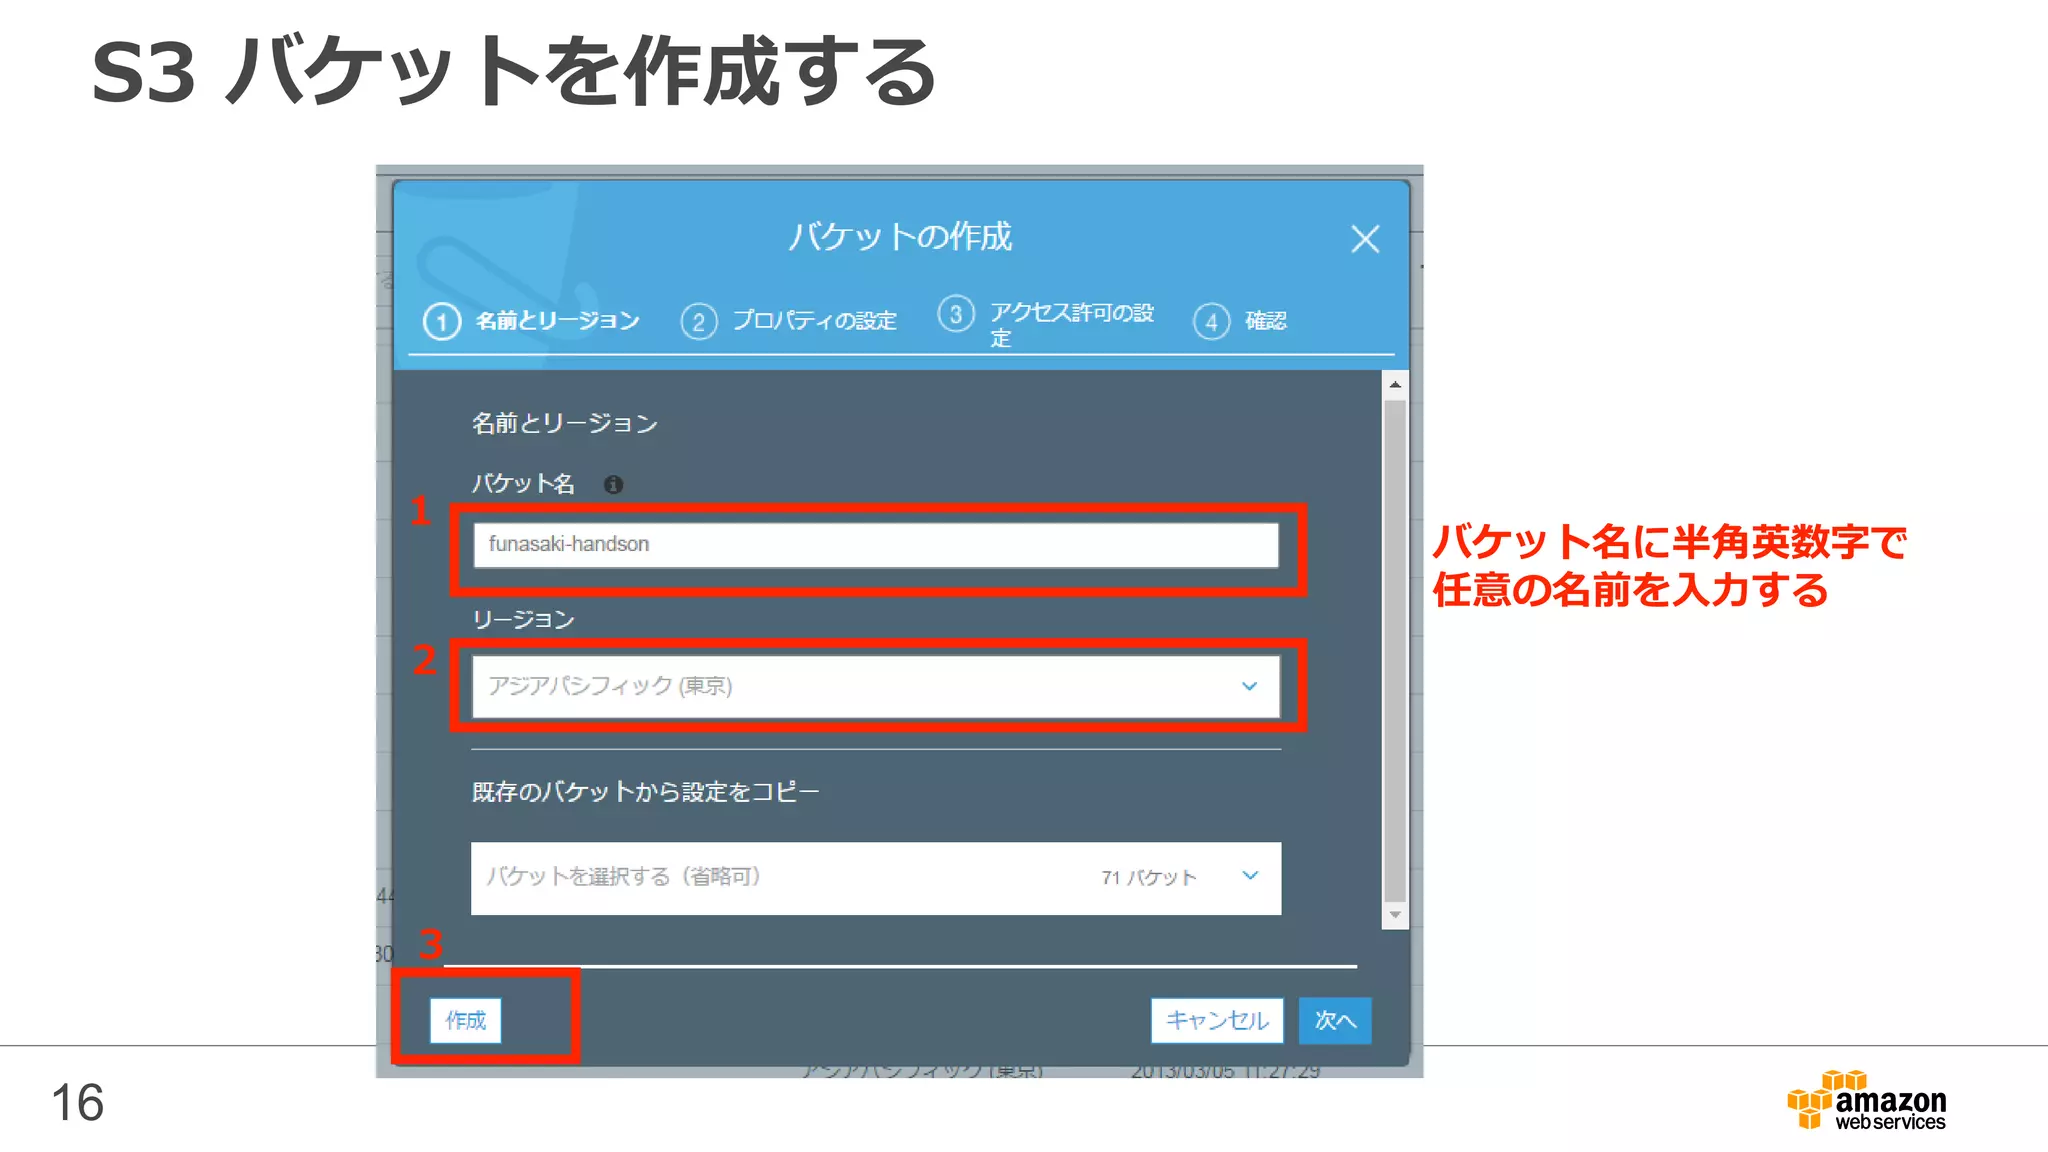The width and height of the screenshot is (2048, 1152).
Task: Click the scrollbar up arrow in the dialog
Action: 1395,385
